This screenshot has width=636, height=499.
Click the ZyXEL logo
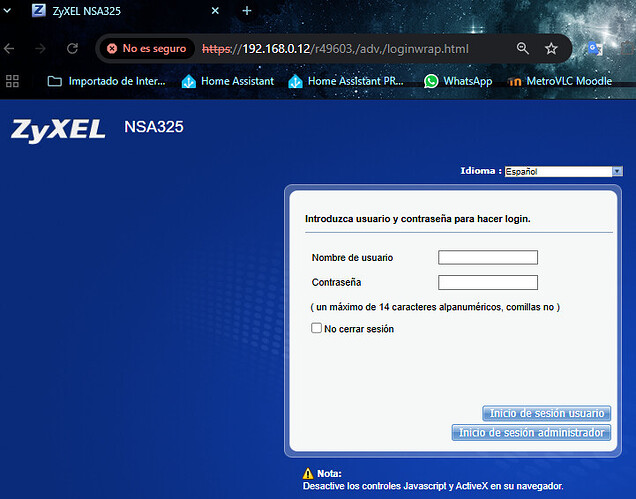(58, 130)
